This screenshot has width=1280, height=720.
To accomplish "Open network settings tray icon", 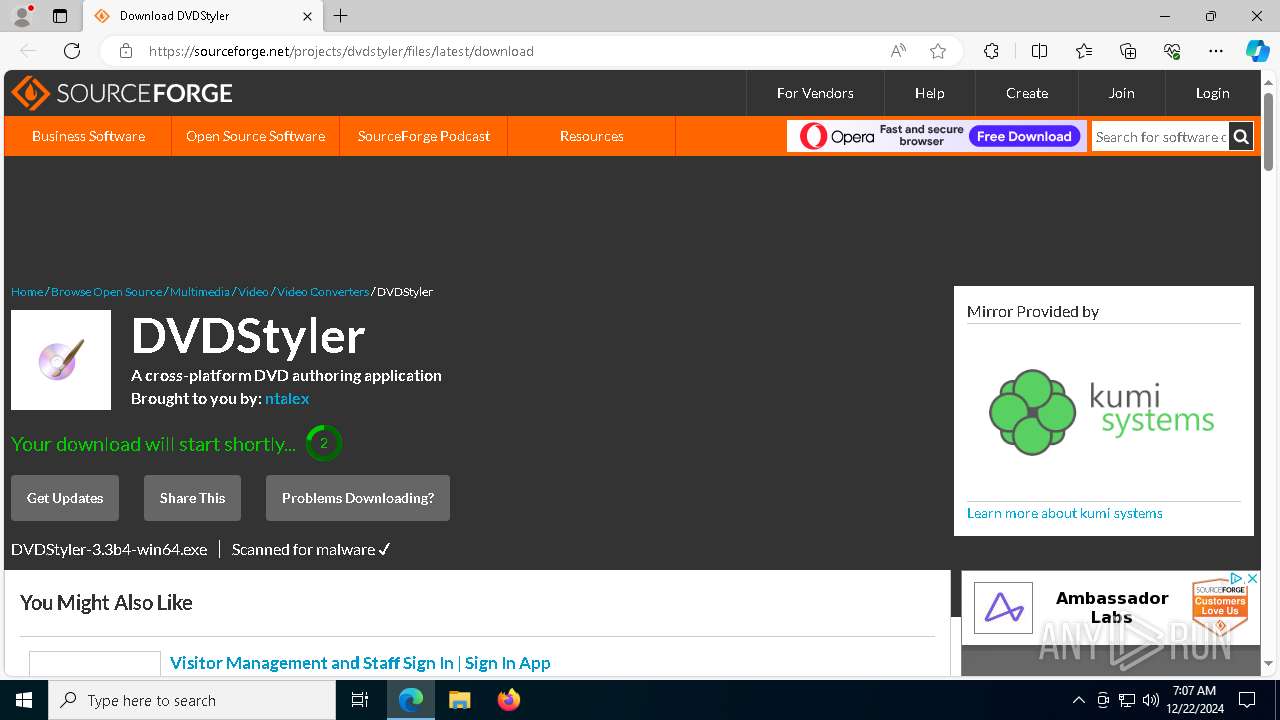I will [1127, 700].
